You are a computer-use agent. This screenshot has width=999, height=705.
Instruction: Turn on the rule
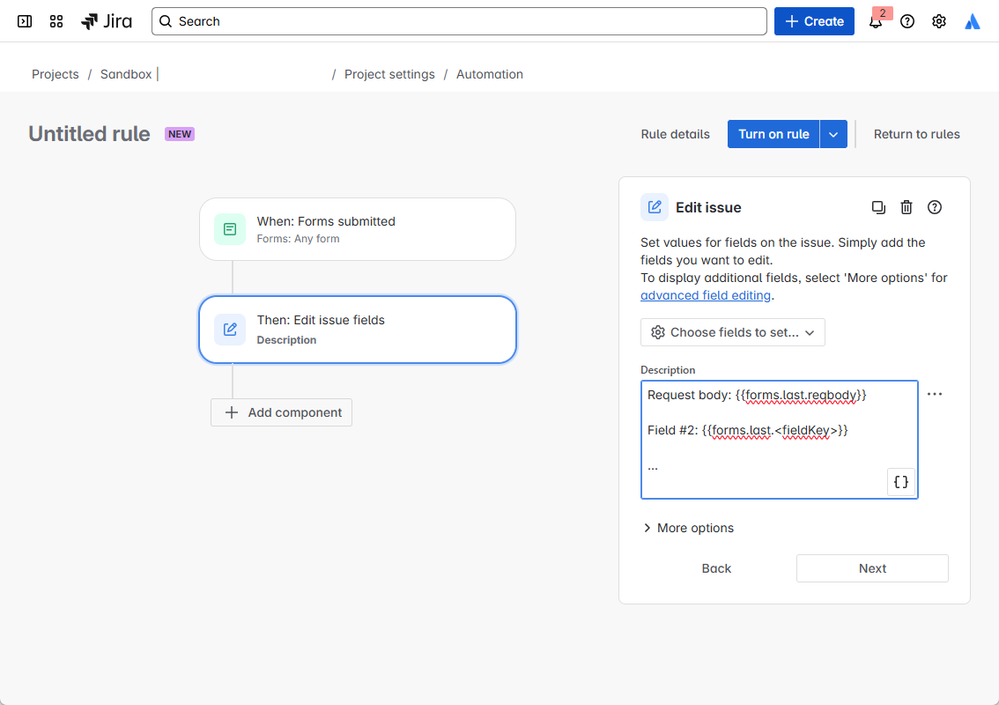[x=773, y=134]
